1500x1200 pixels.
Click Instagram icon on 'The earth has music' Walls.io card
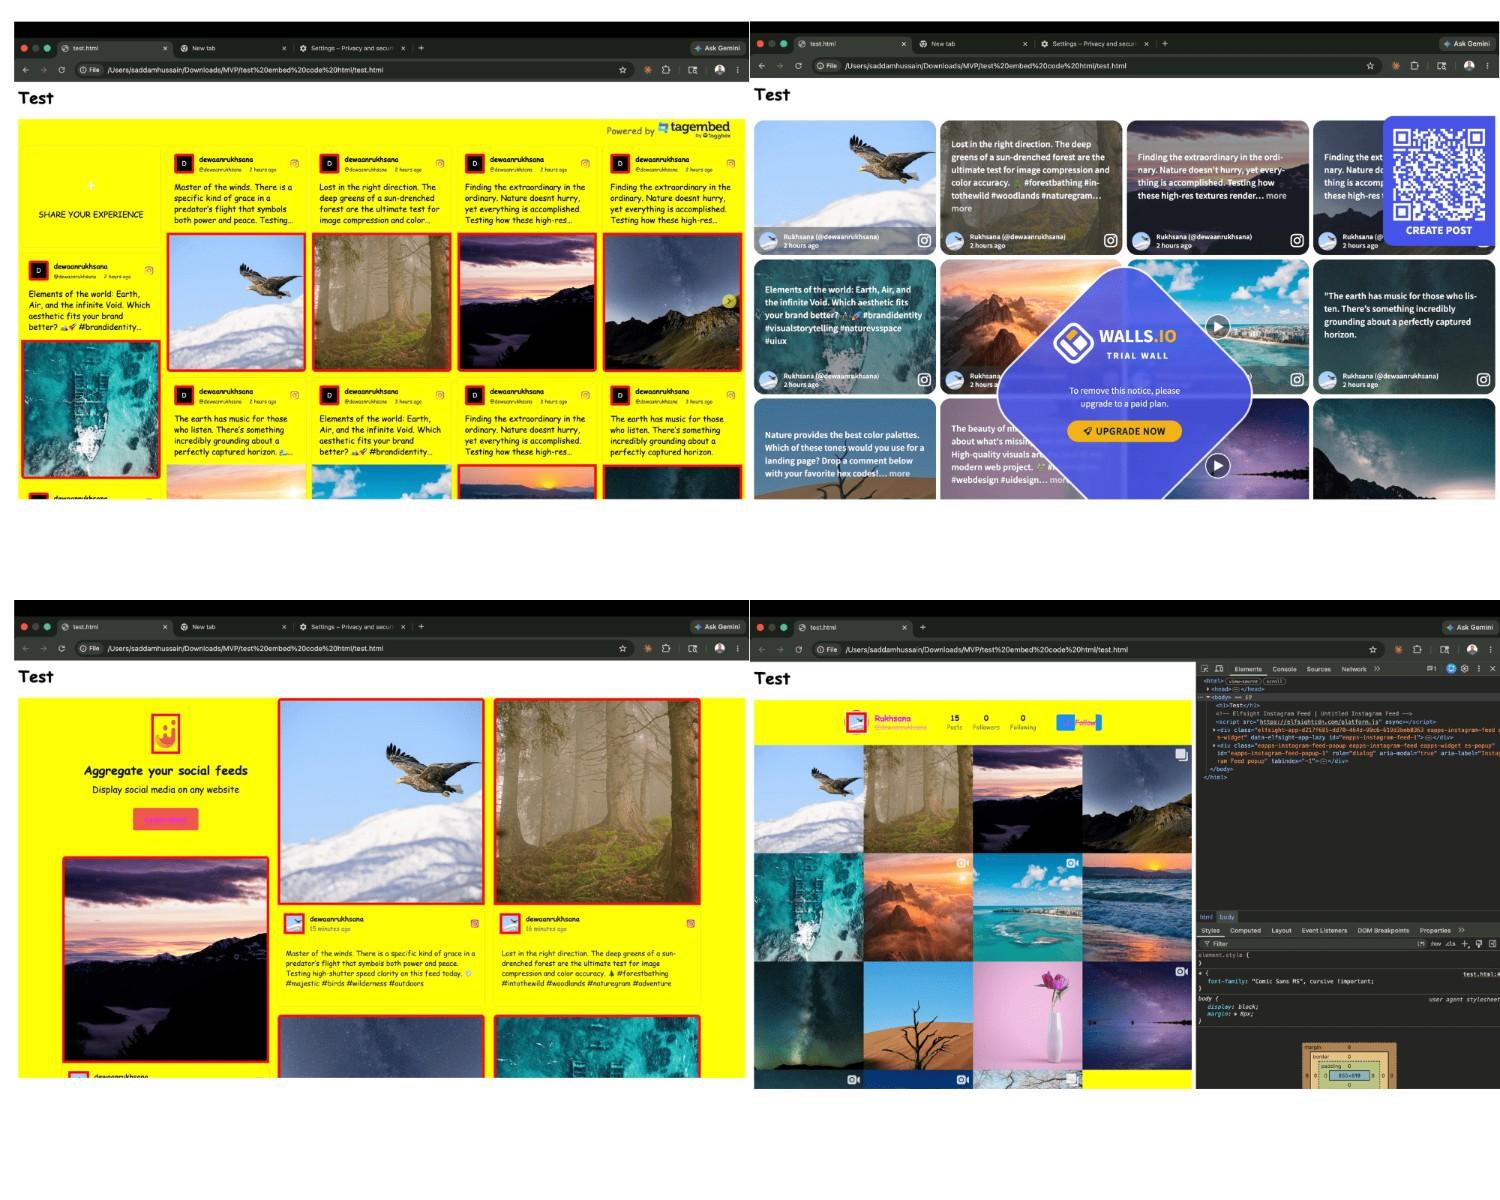pos(1483,379)
